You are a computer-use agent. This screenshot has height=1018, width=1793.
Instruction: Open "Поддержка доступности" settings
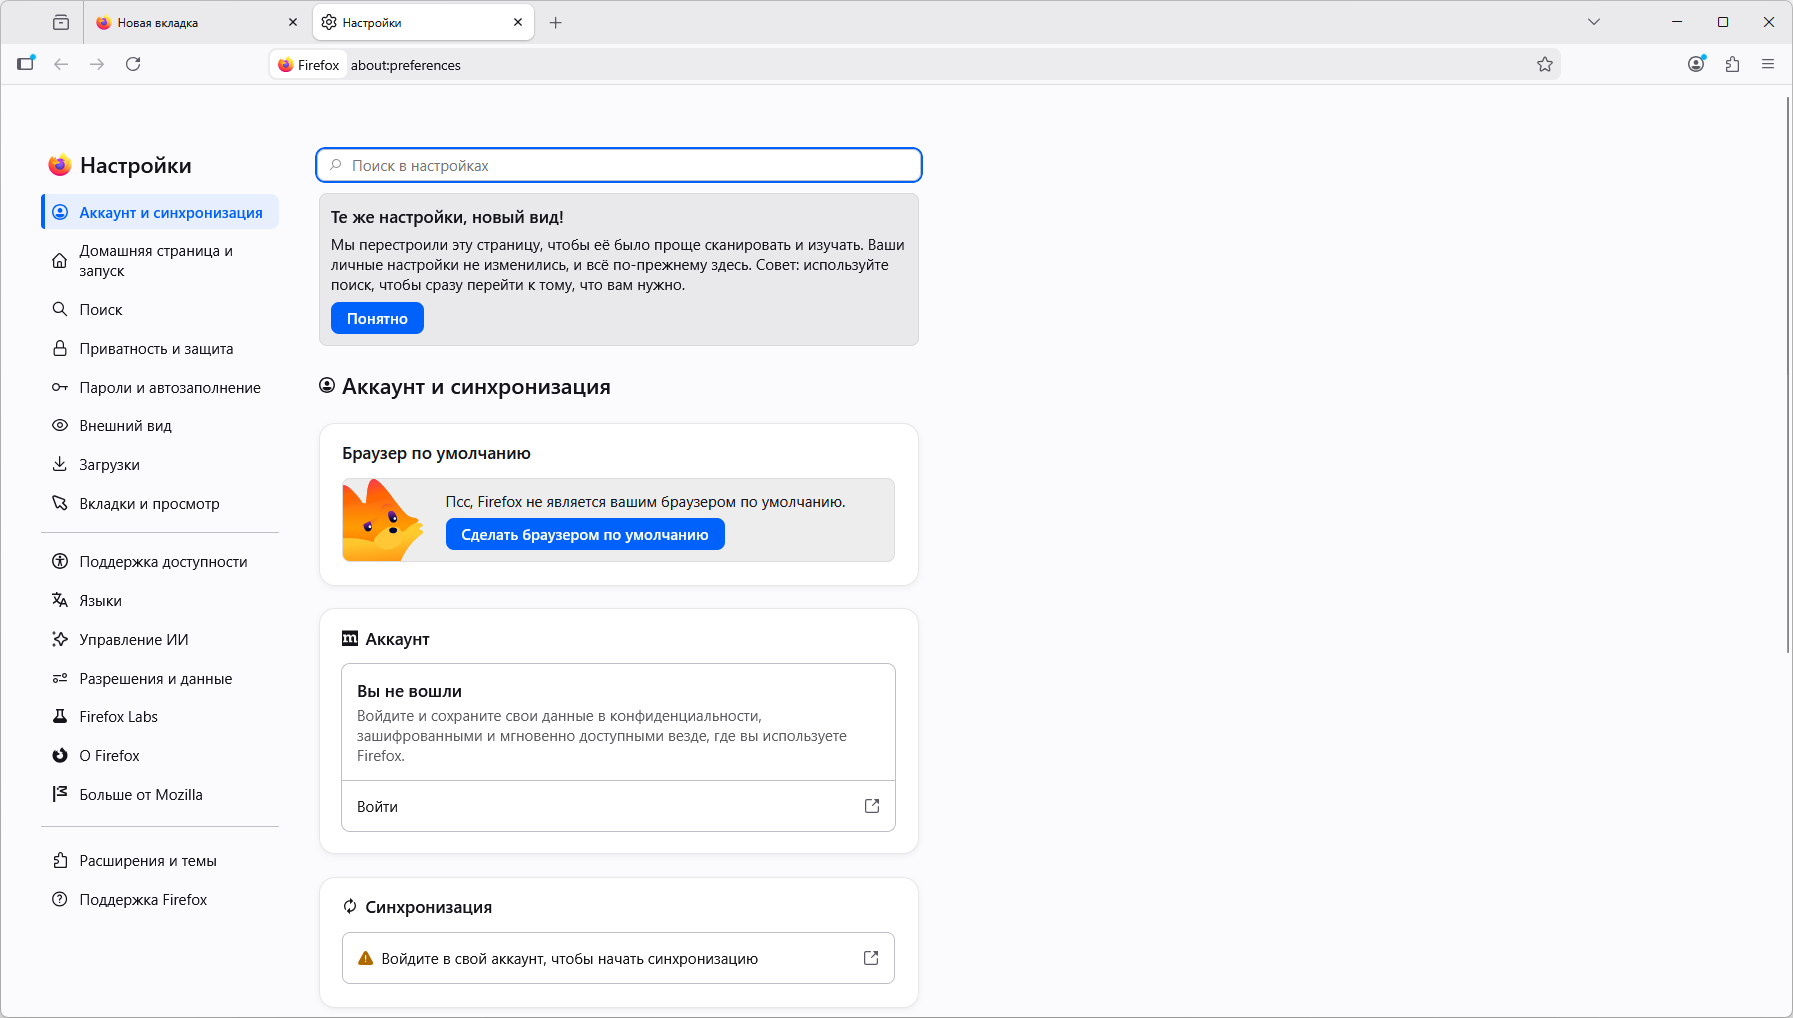point(160,562)
